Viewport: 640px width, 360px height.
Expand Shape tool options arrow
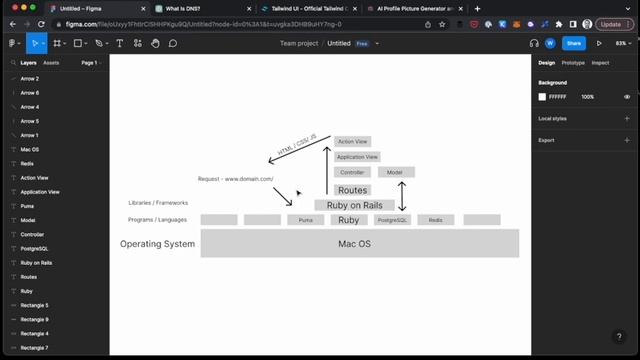86,44
